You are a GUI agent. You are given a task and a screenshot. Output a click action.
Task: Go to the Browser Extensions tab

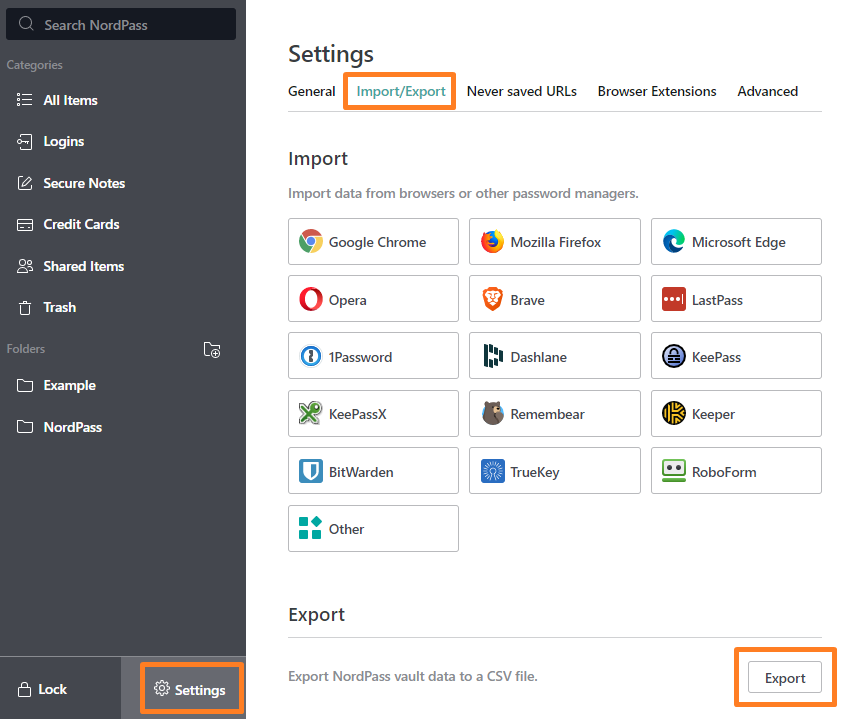[x=656, y=92]
